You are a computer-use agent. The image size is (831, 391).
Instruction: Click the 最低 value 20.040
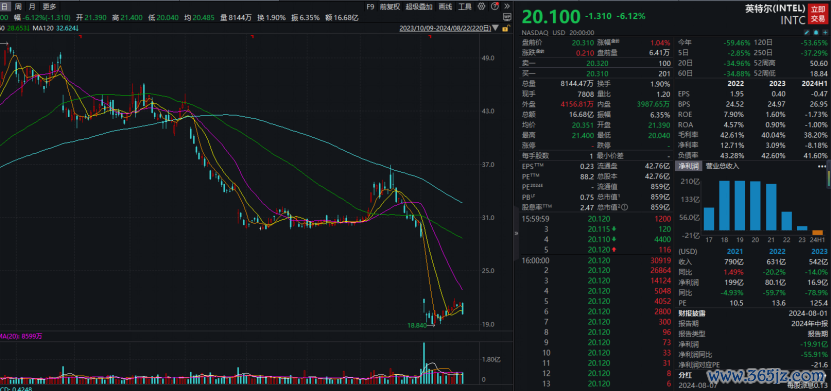tap(659, 135)
